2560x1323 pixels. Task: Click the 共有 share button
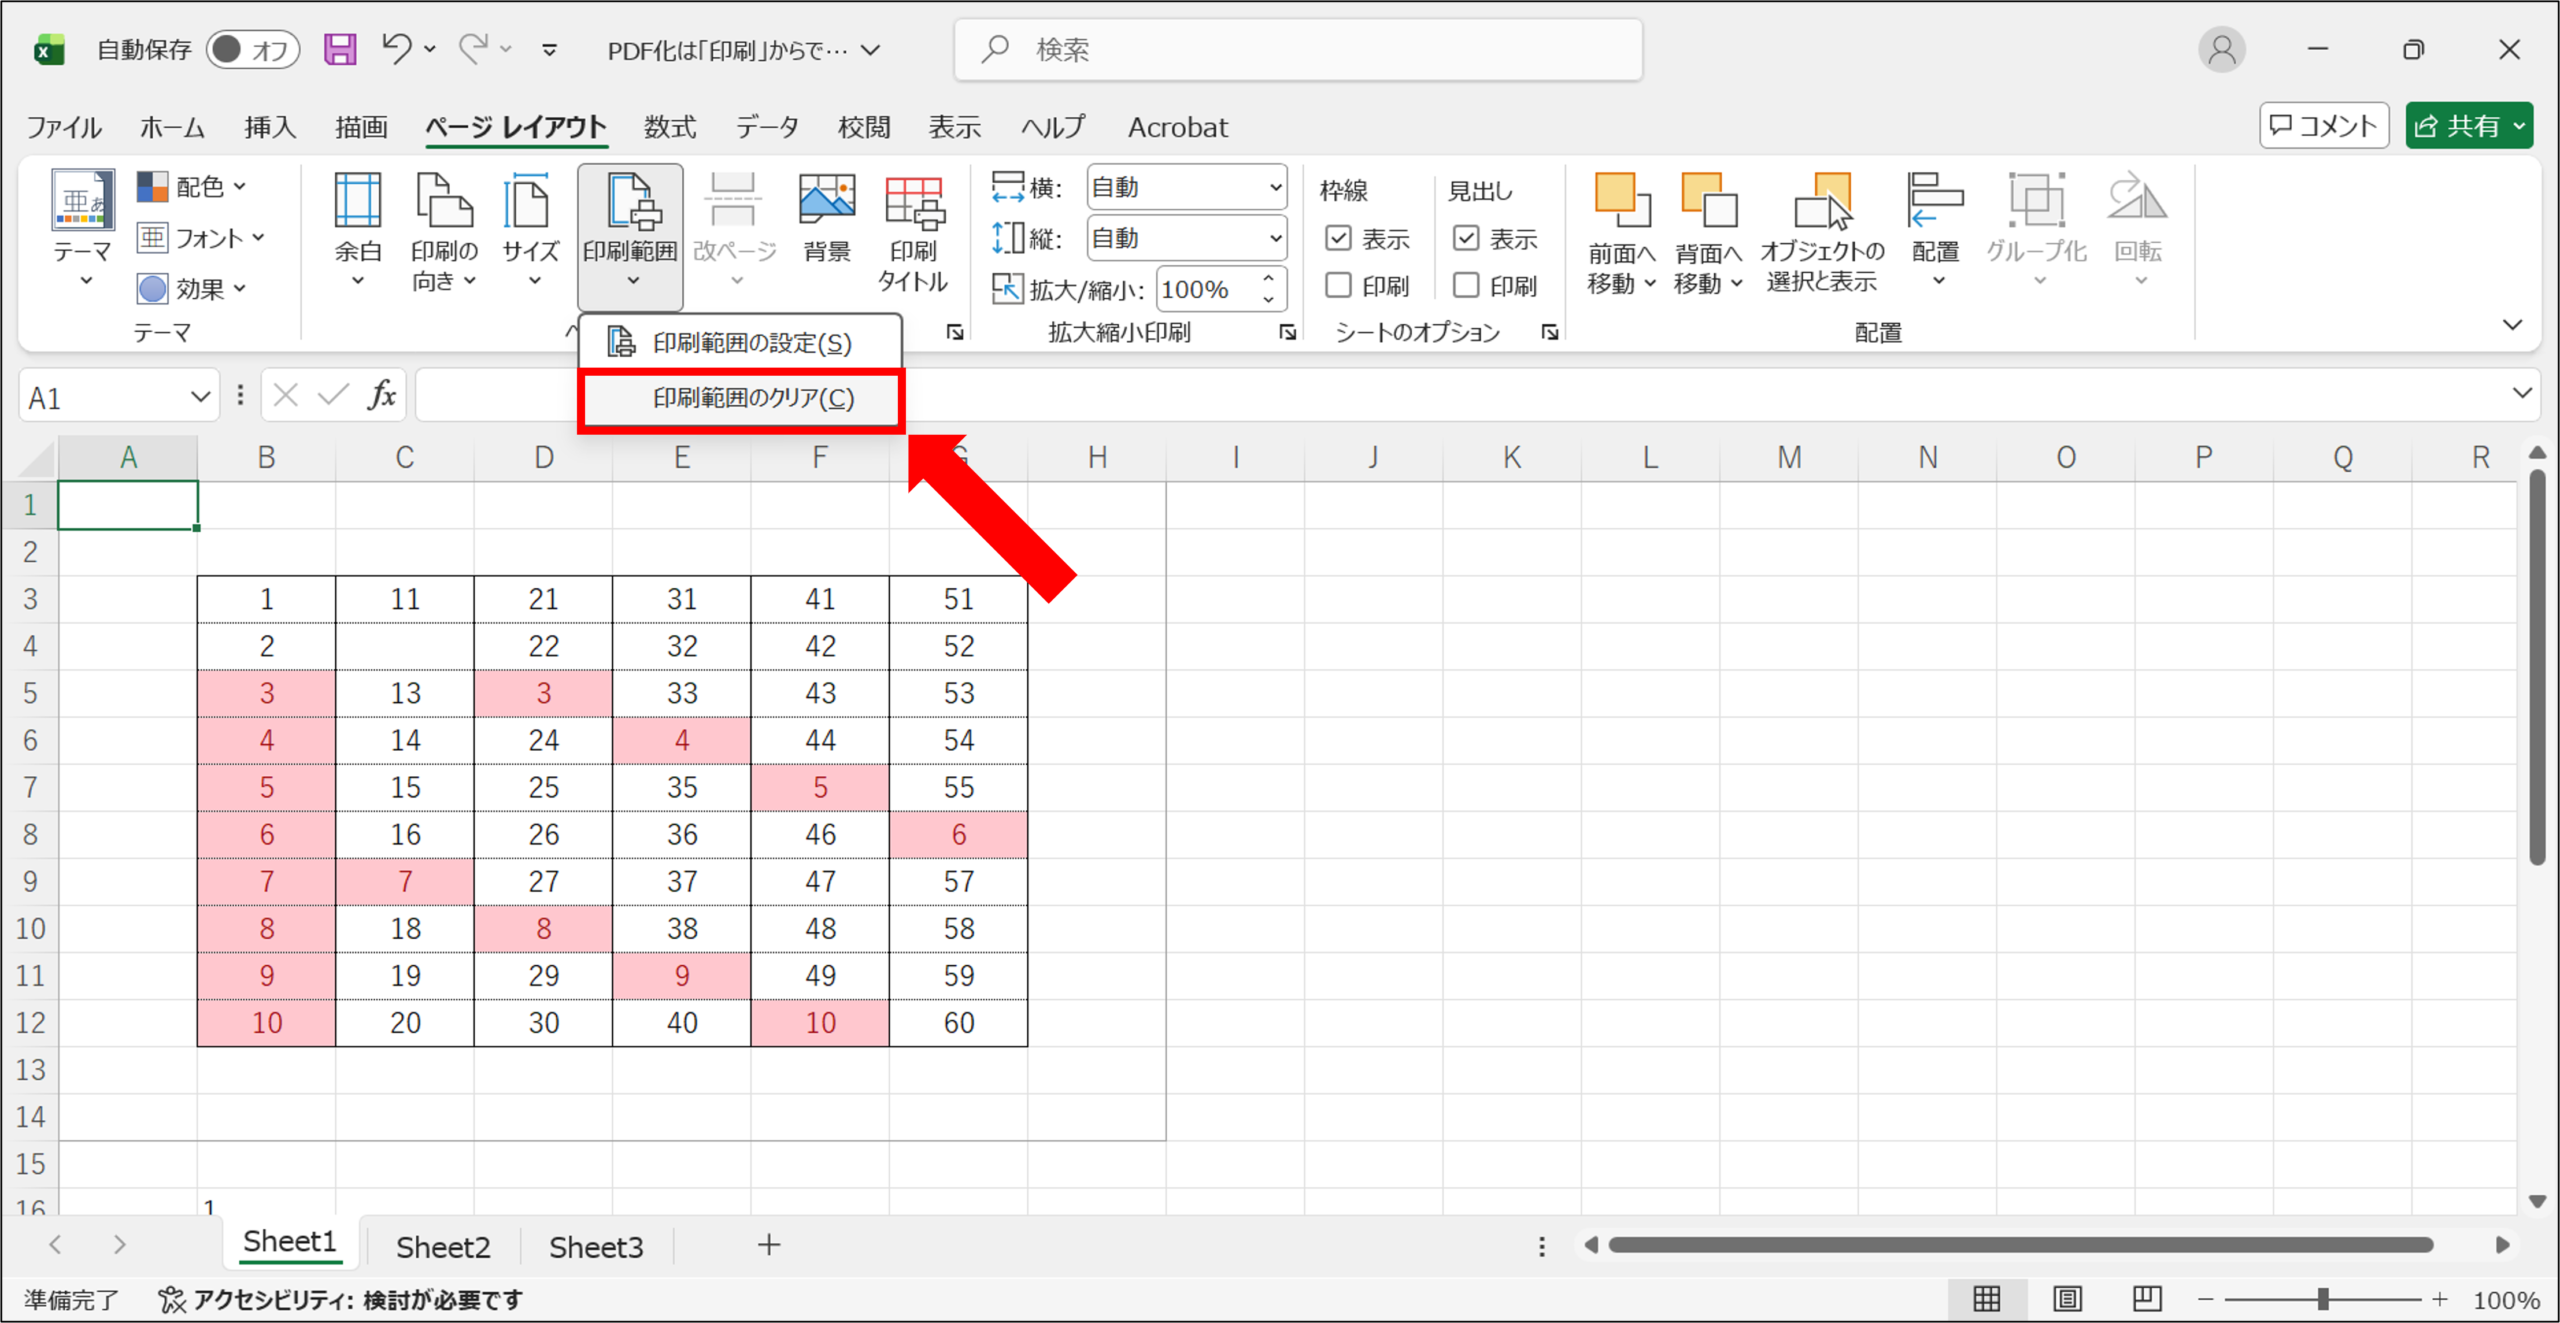coord(2468,126)
